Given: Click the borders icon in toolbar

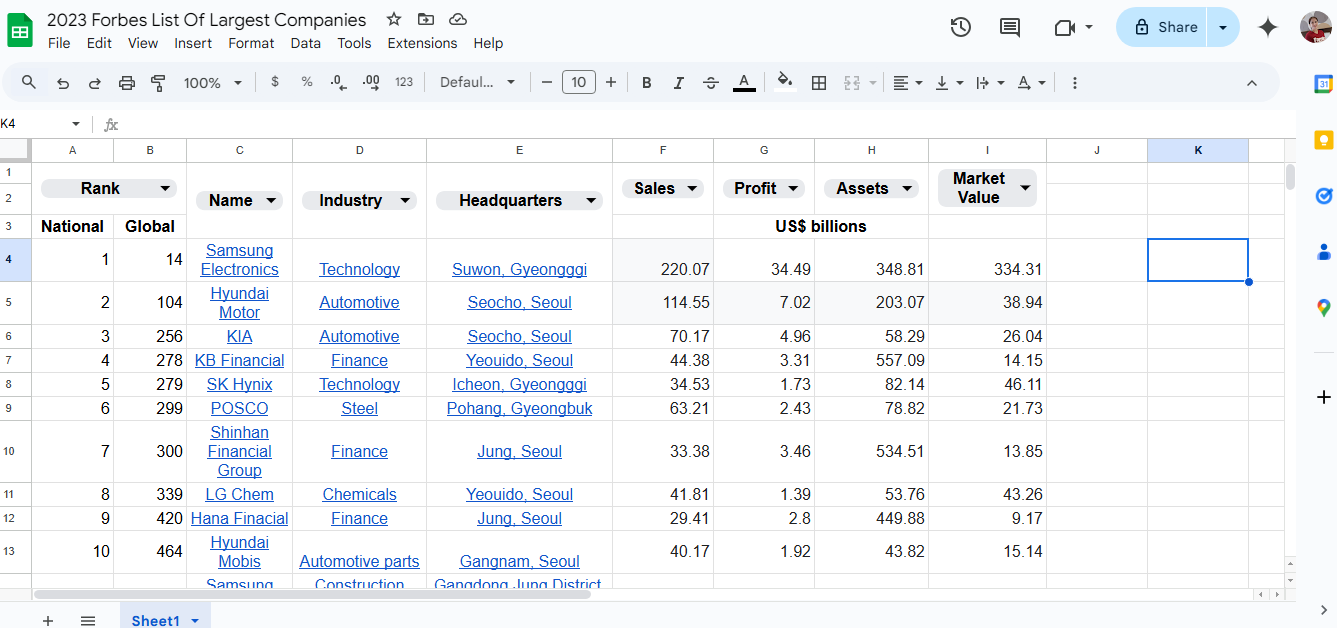Looking at the screenshot, I should [818, 83].
